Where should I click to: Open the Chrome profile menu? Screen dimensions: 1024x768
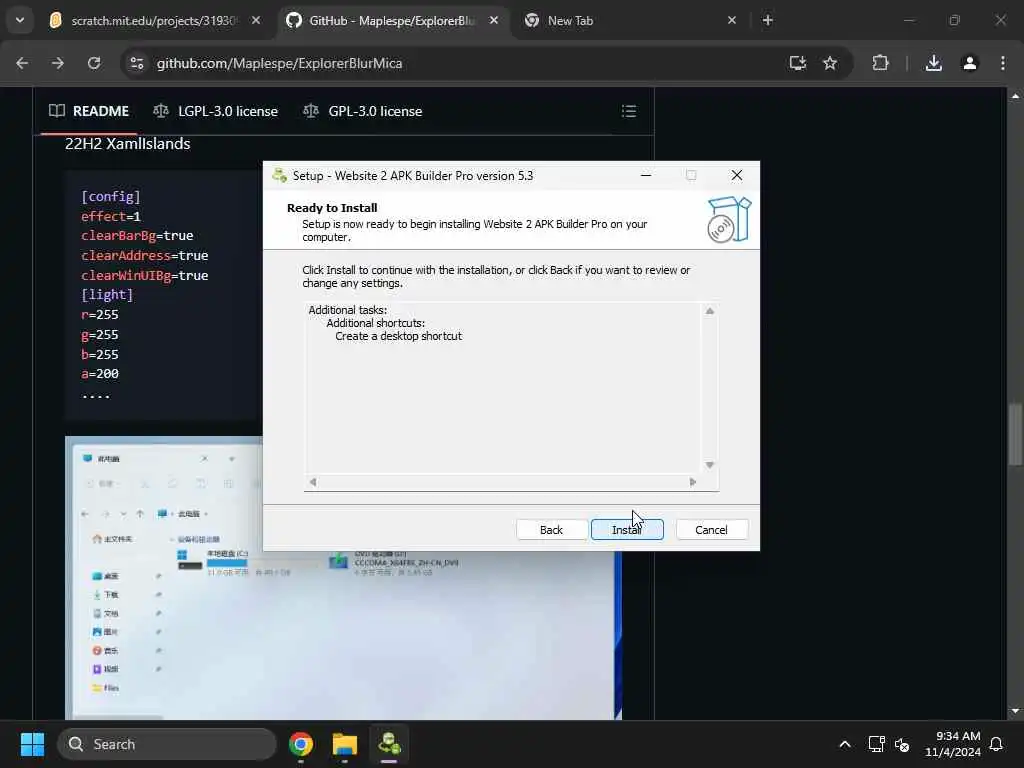coord(970,63)
